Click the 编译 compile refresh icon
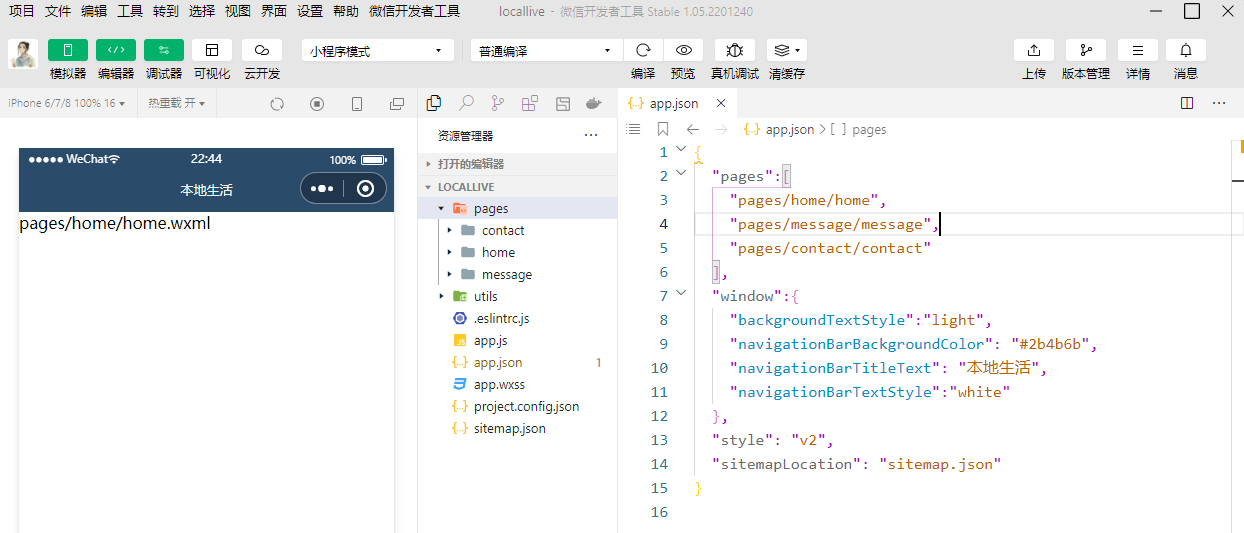The height and width of the screenshot is (533, 1244). (x=643, y=50)
